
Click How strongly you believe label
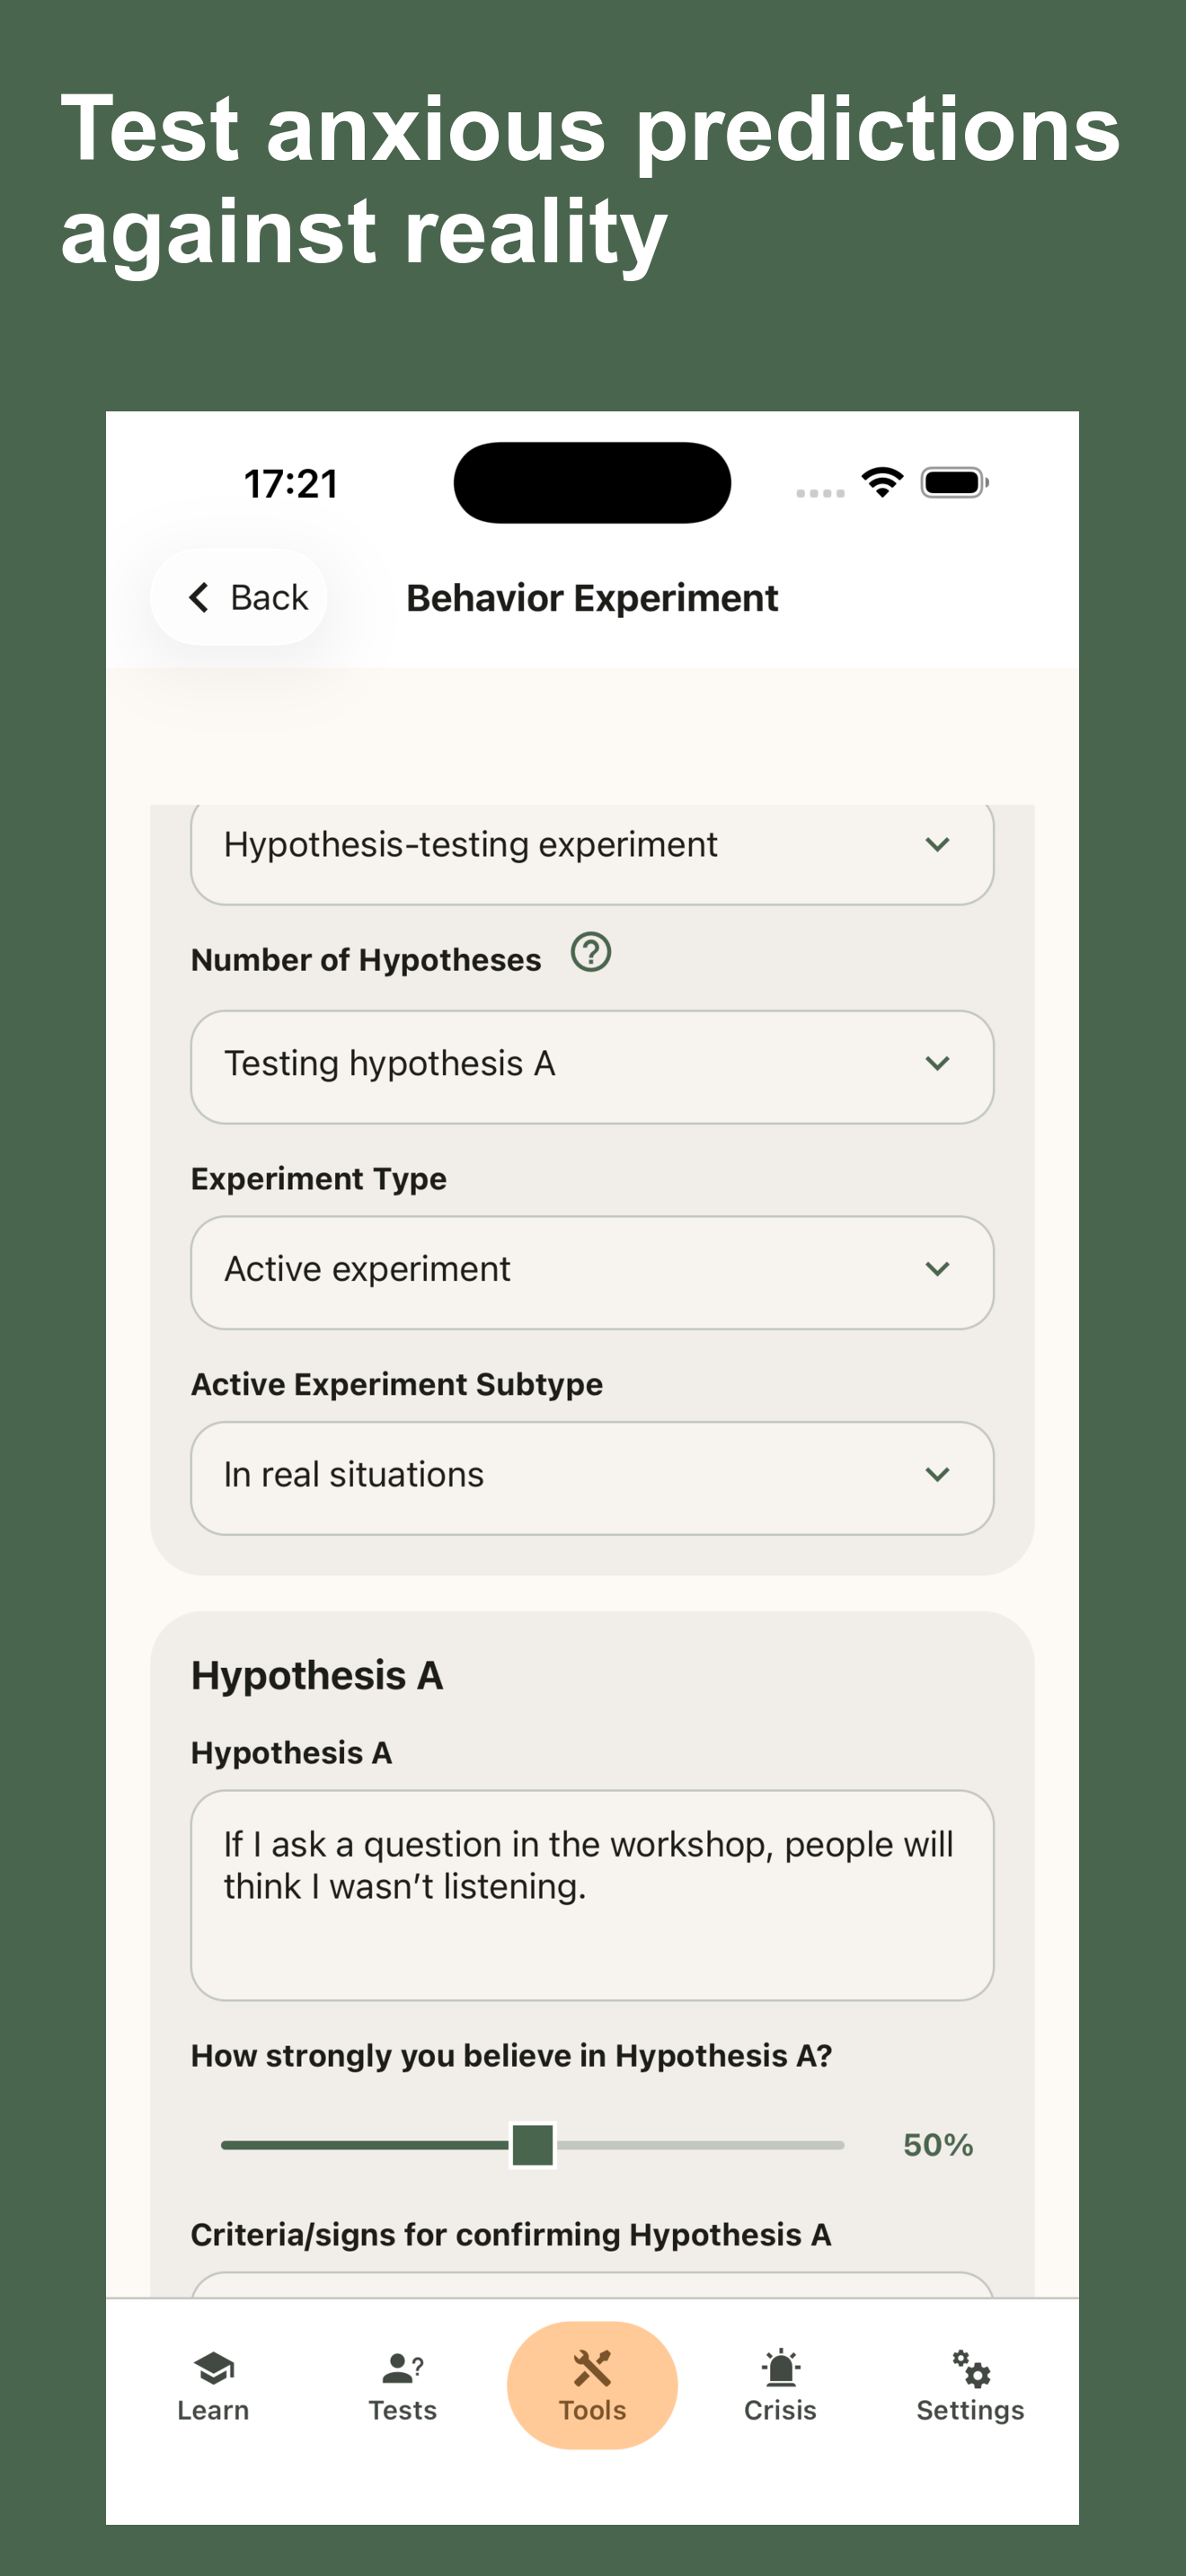point(512,2055)
